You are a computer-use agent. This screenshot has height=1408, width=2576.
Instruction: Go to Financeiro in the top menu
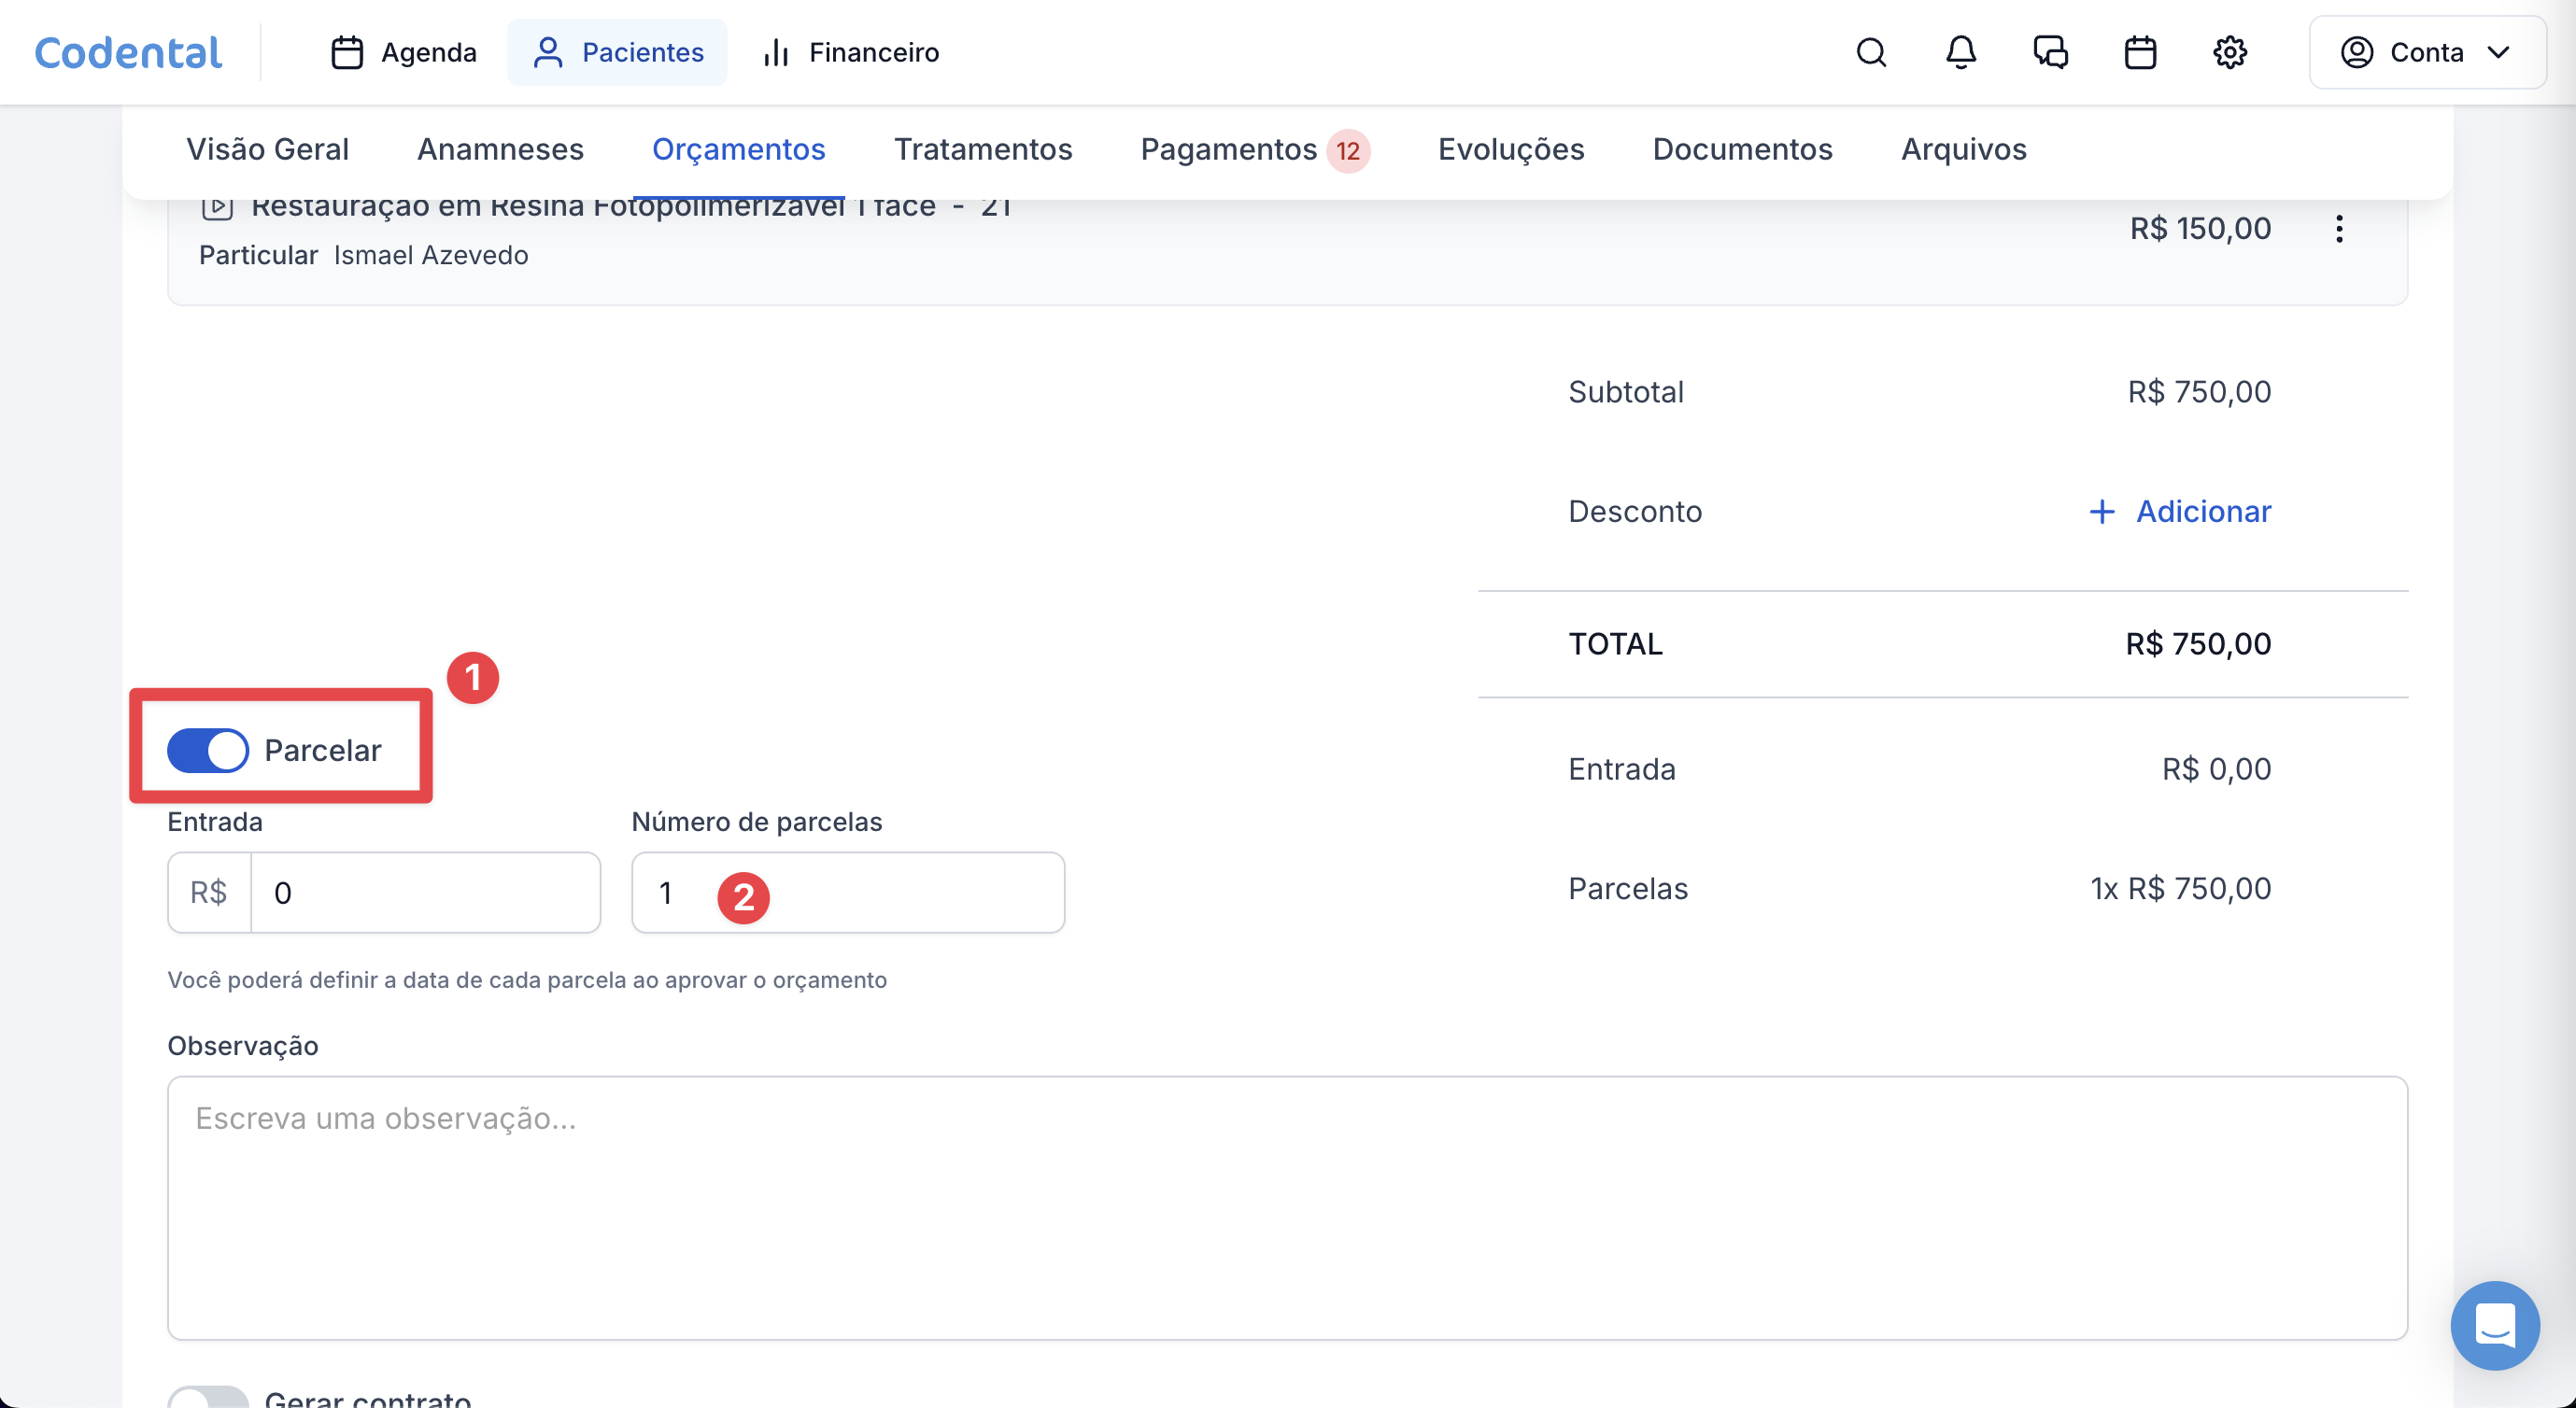pyautogui.click(x=851, y=52)
